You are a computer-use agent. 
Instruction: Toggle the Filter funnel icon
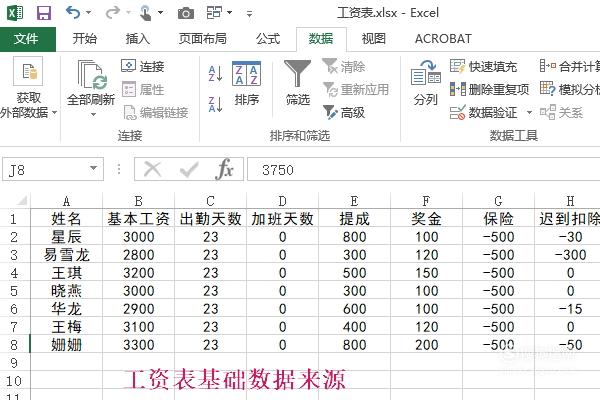pyautogui.click(x=297, y=73)
